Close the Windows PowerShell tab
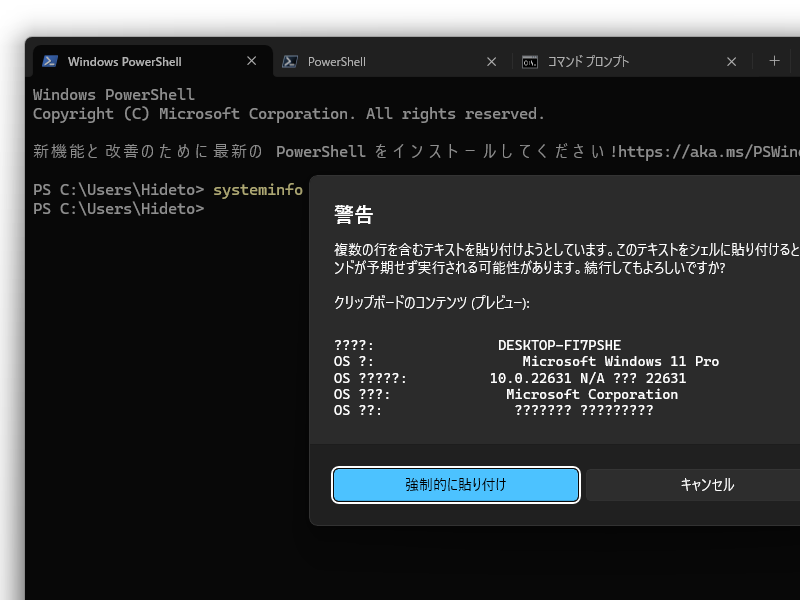Viewport: 800px width, 600px height. pos(251,61)
